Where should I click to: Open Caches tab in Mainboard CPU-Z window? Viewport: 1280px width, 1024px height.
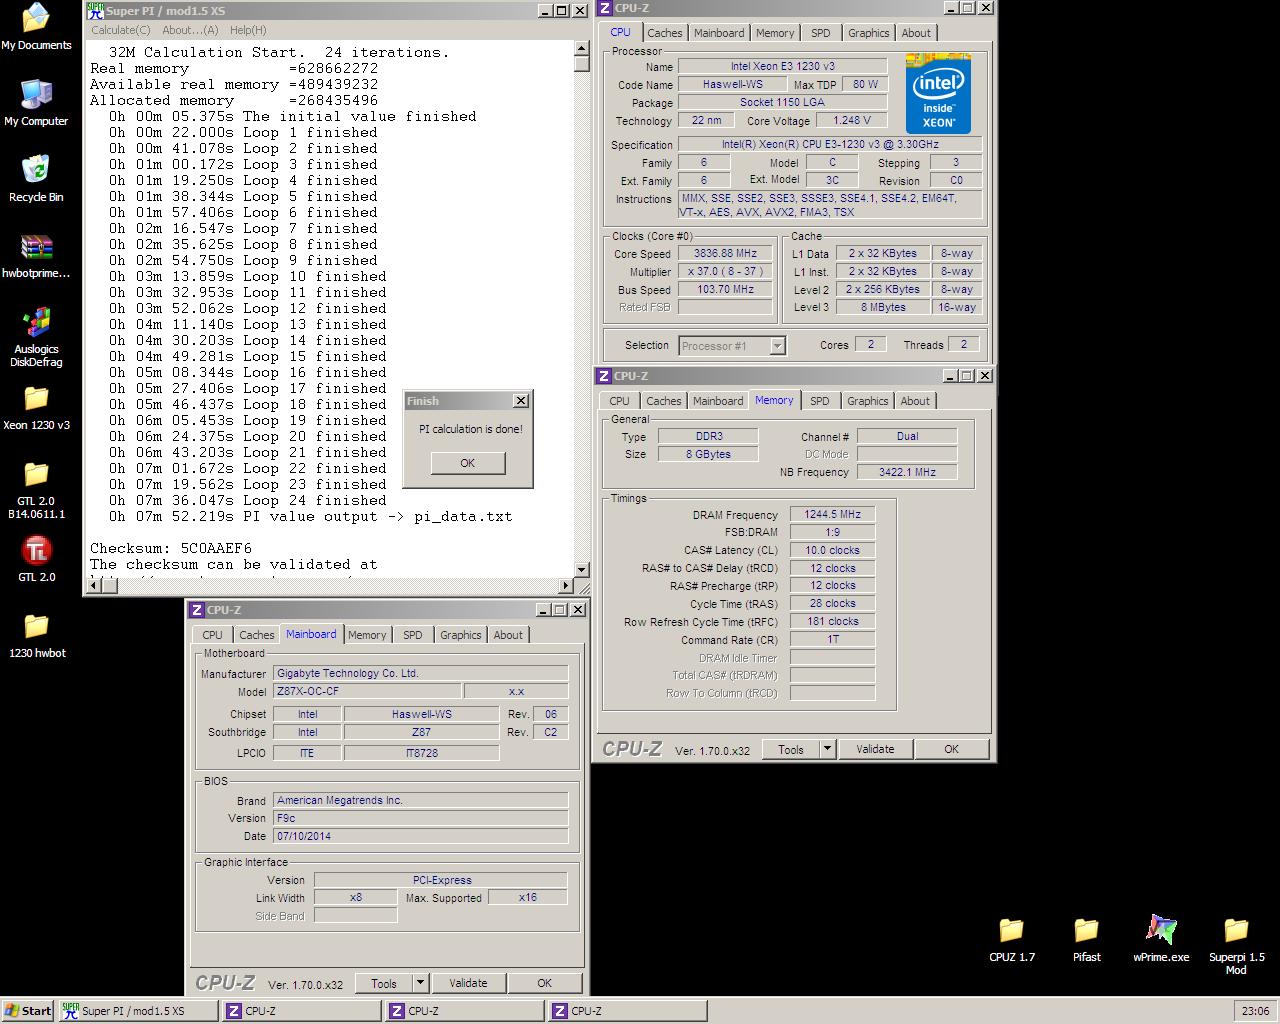point(257,635)
